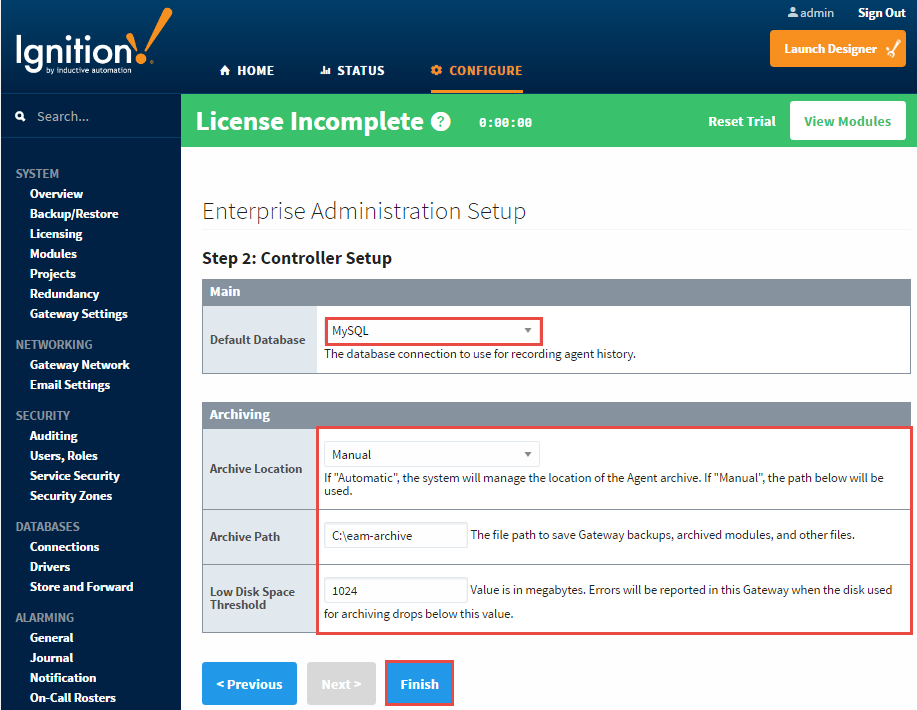Click Sign Out

tap(881, 13)
